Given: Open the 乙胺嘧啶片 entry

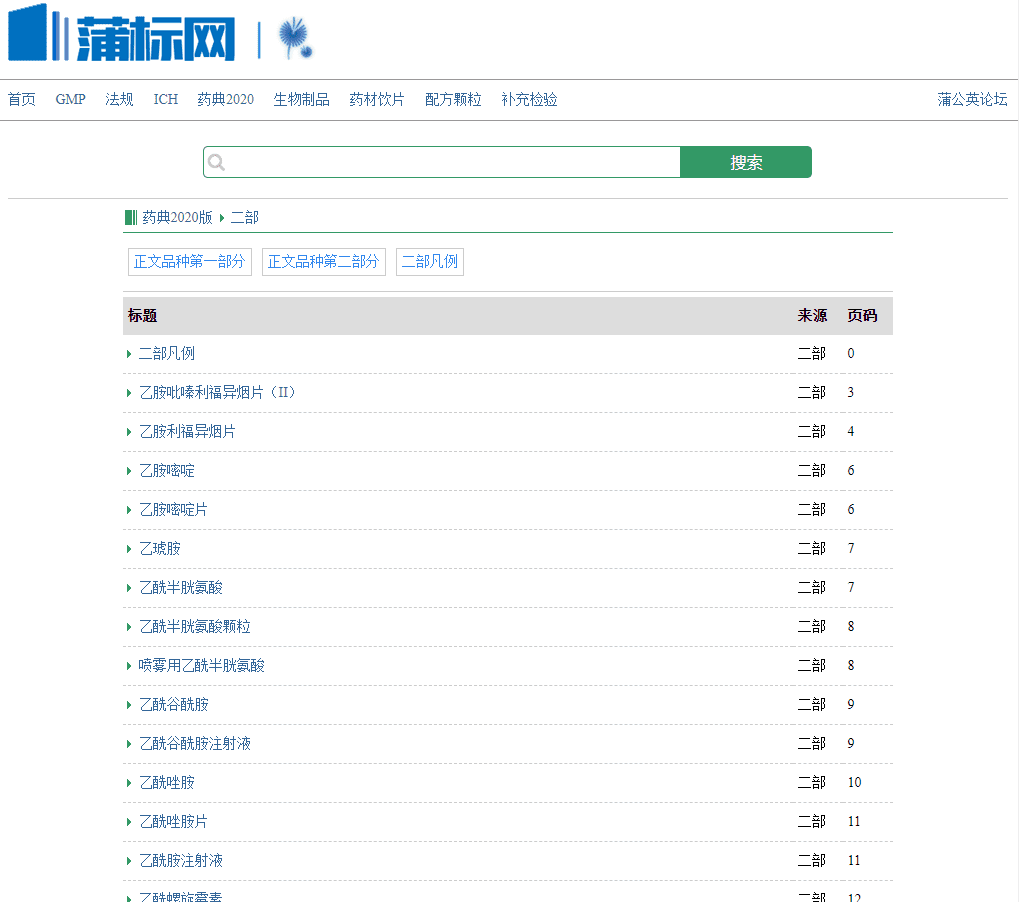Looking at the screenshot, I should (174, 509).
